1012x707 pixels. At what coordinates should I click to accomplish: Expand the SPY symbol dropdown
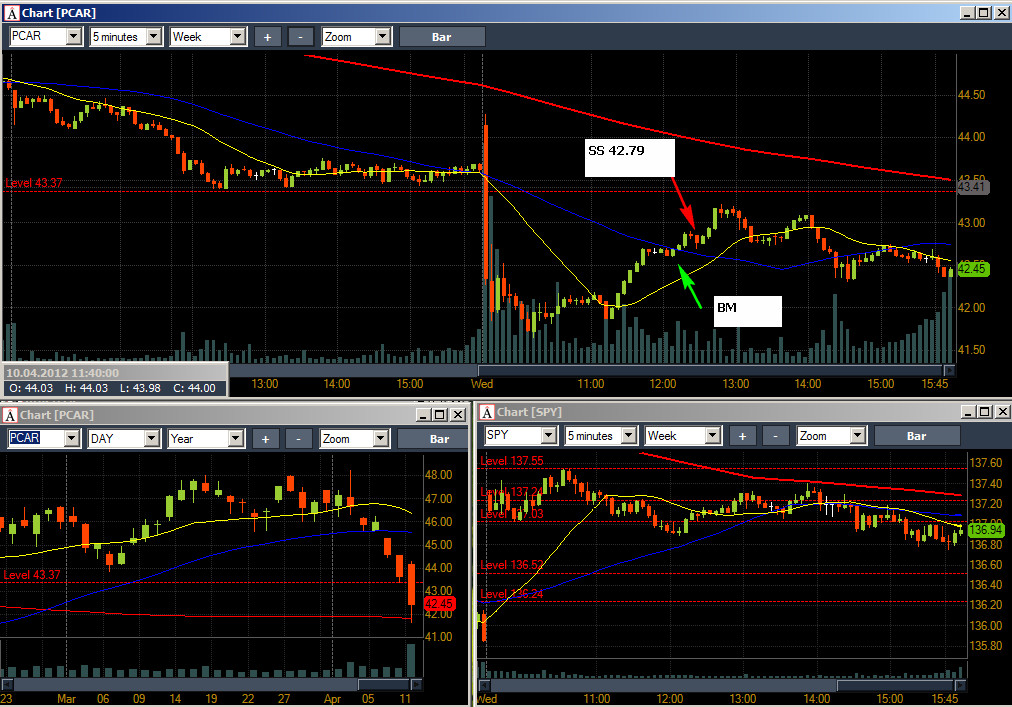click(x=549, y=436)
